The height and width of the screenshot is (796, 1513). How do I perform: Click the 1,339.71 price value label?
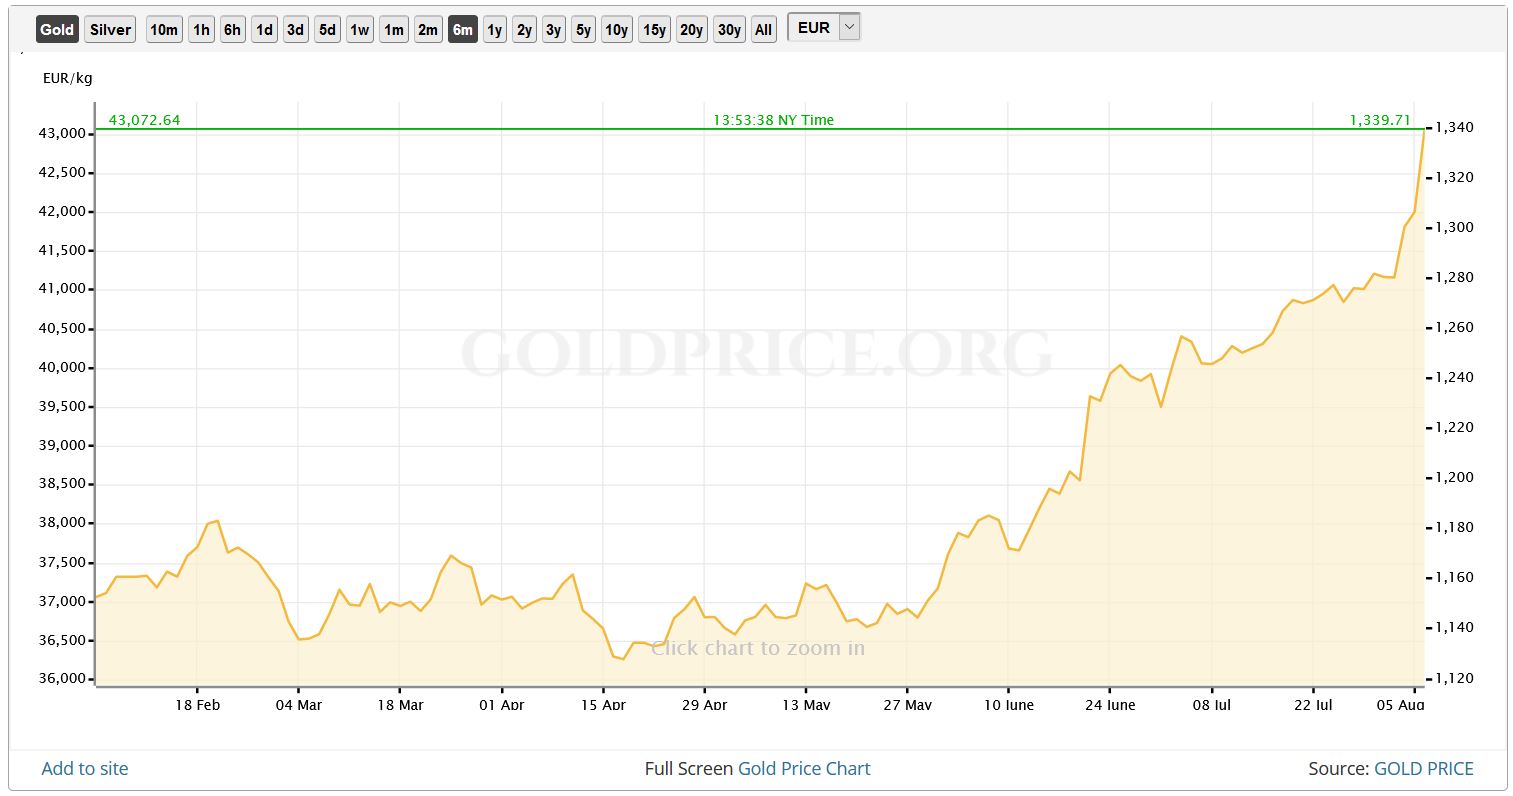click(x=1380, y=120)
